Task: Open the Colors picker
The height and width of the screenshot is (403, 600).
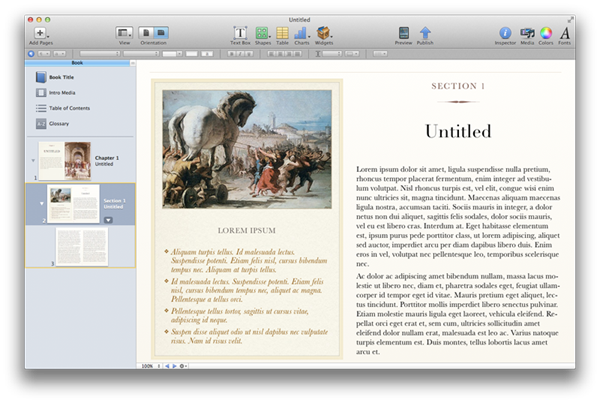Action: 546,33
